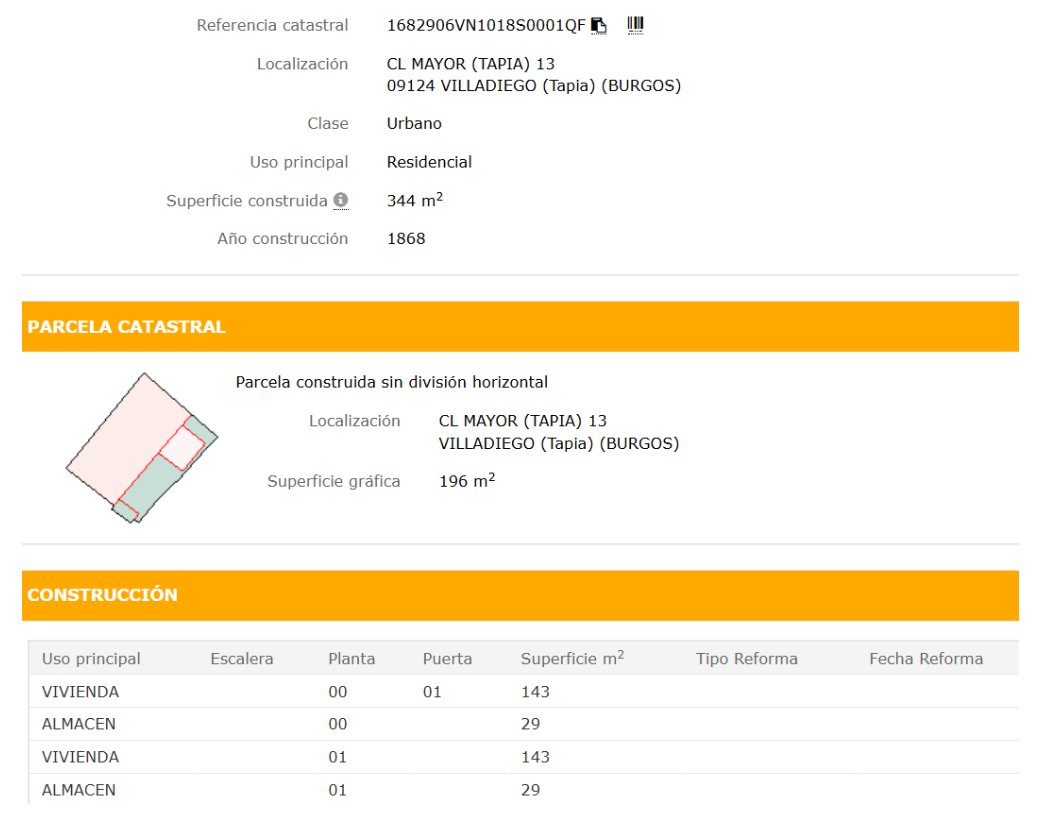Click the Fecha Reforma column header
Screen dimensions: 1060x816
[x=925, y=659]
